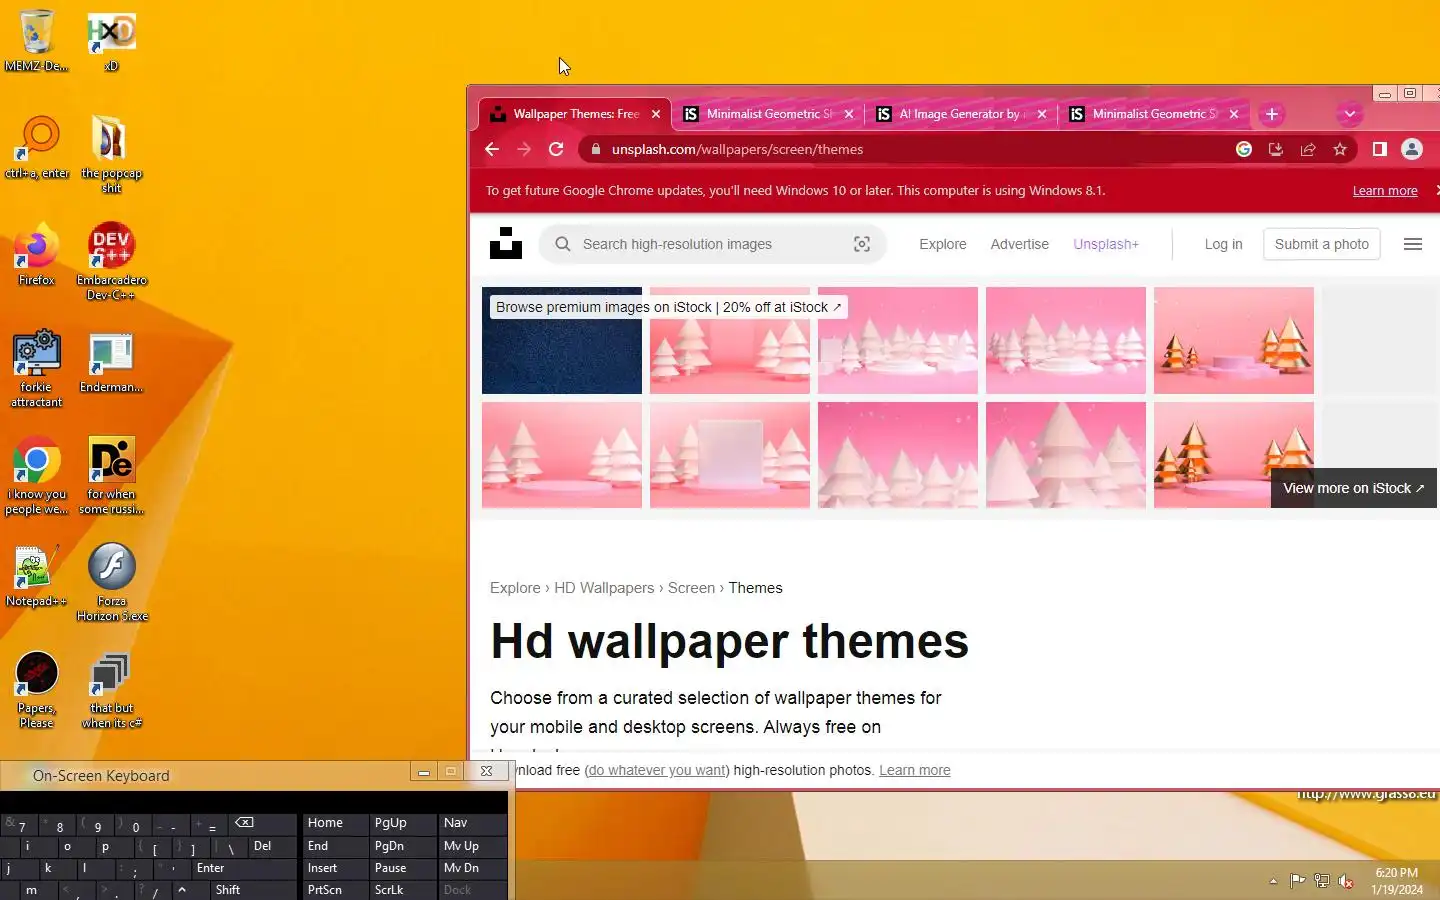Toggle ScrLk key on On-Screen Keyboard
Viewport: 1440px width, 900px height.
(402, 889)
